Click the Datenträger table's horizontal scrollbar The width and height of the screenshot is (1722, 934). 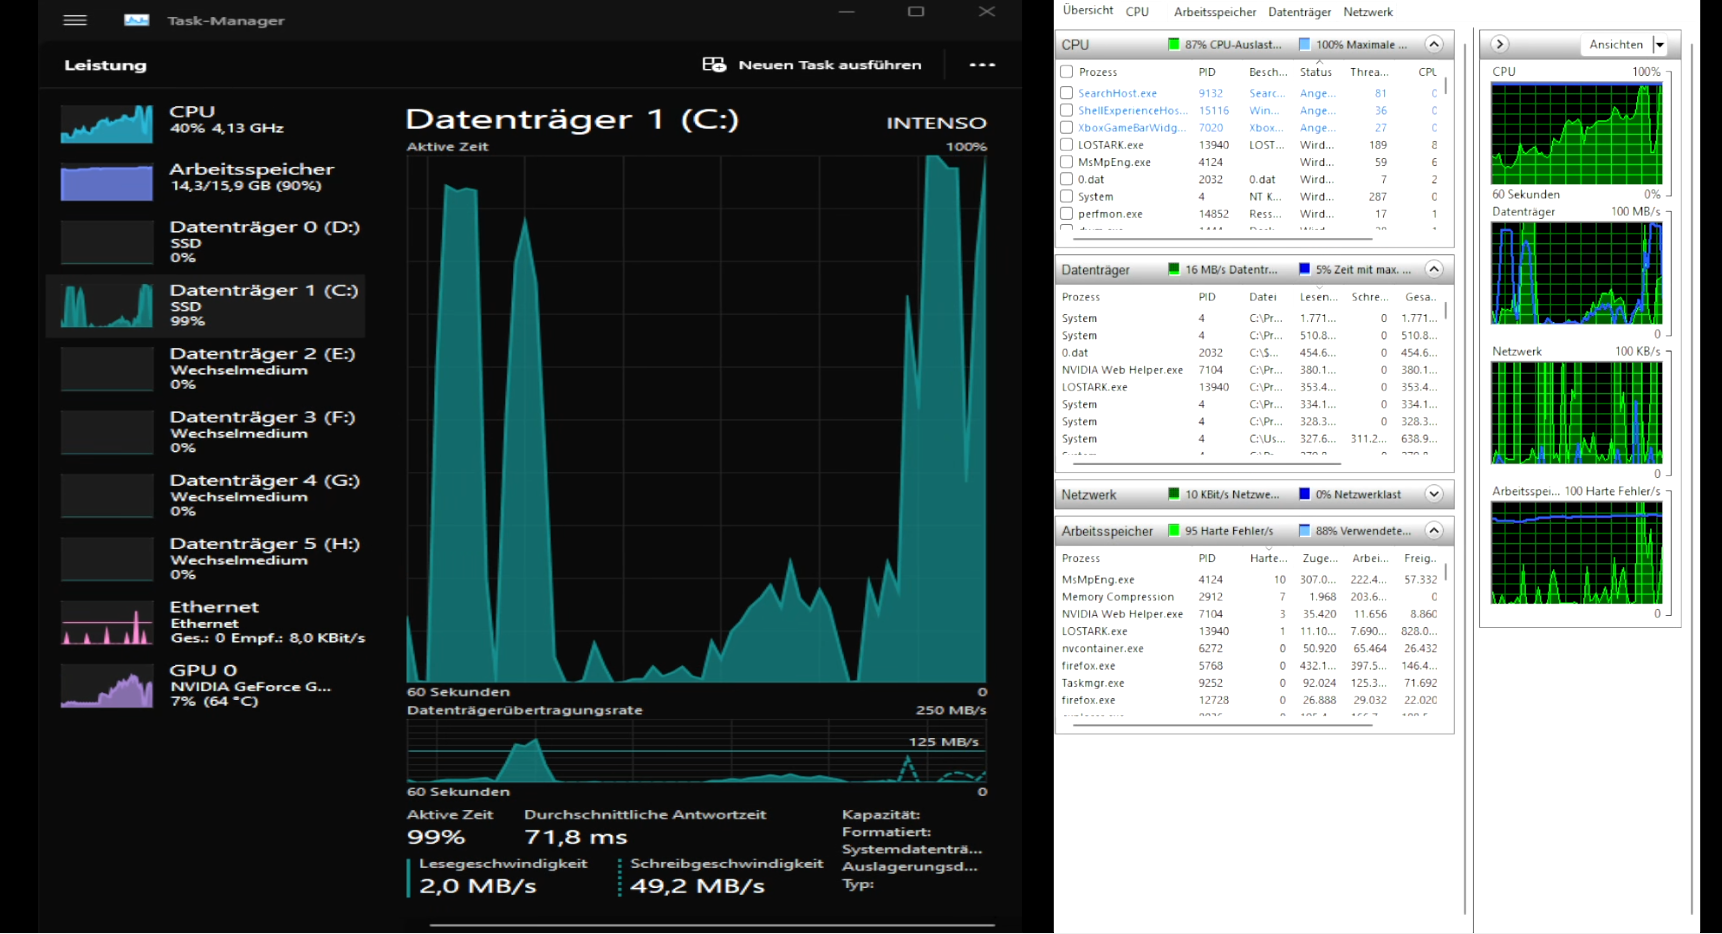tap(1206, 464)
